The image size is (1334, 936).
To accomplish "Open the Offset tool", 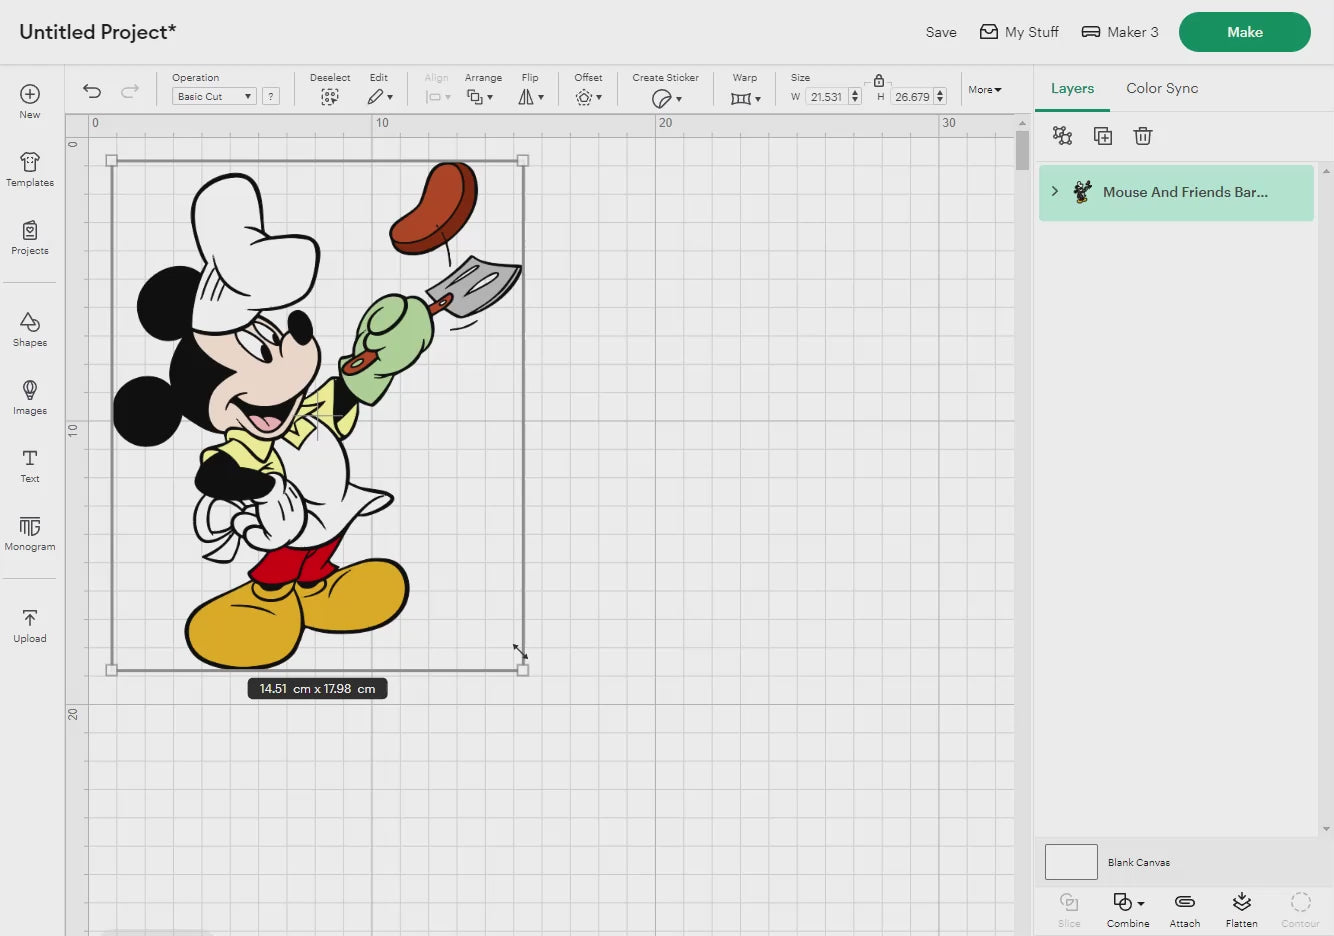I will click(x=588, y=97).
